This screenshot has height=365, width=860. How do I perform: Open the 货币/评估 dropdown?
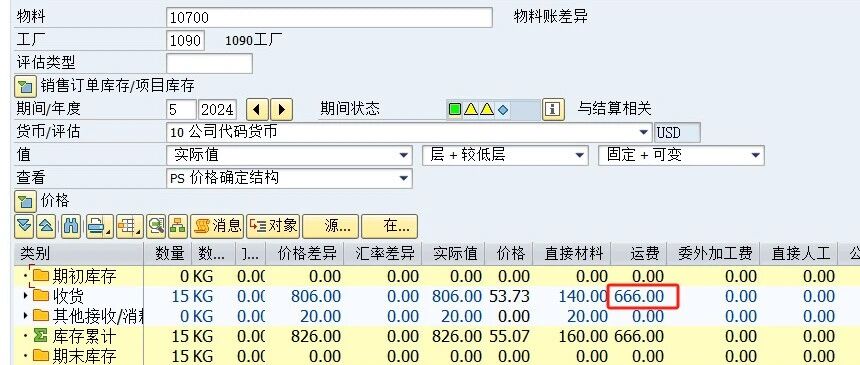click(644, 132)
